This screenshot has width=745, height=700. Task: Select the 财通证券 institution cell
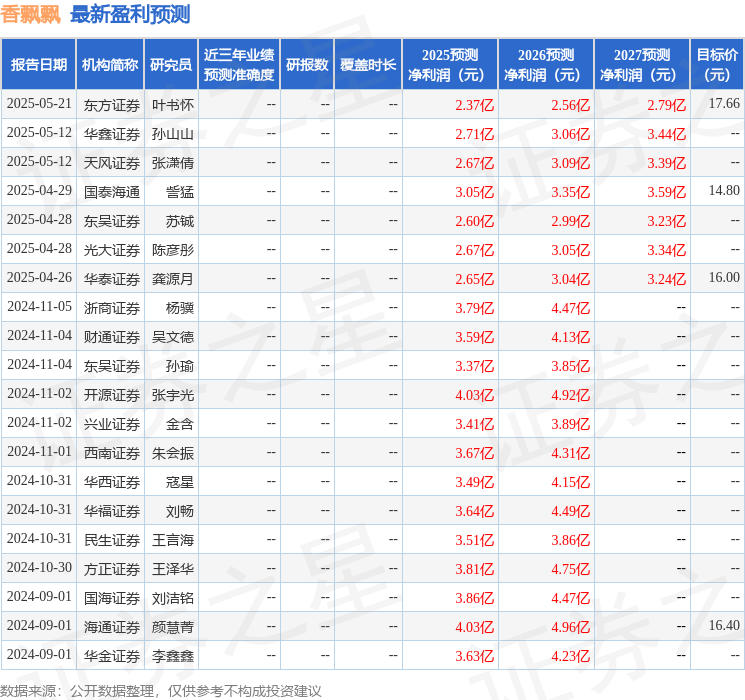tap(112, 337)
